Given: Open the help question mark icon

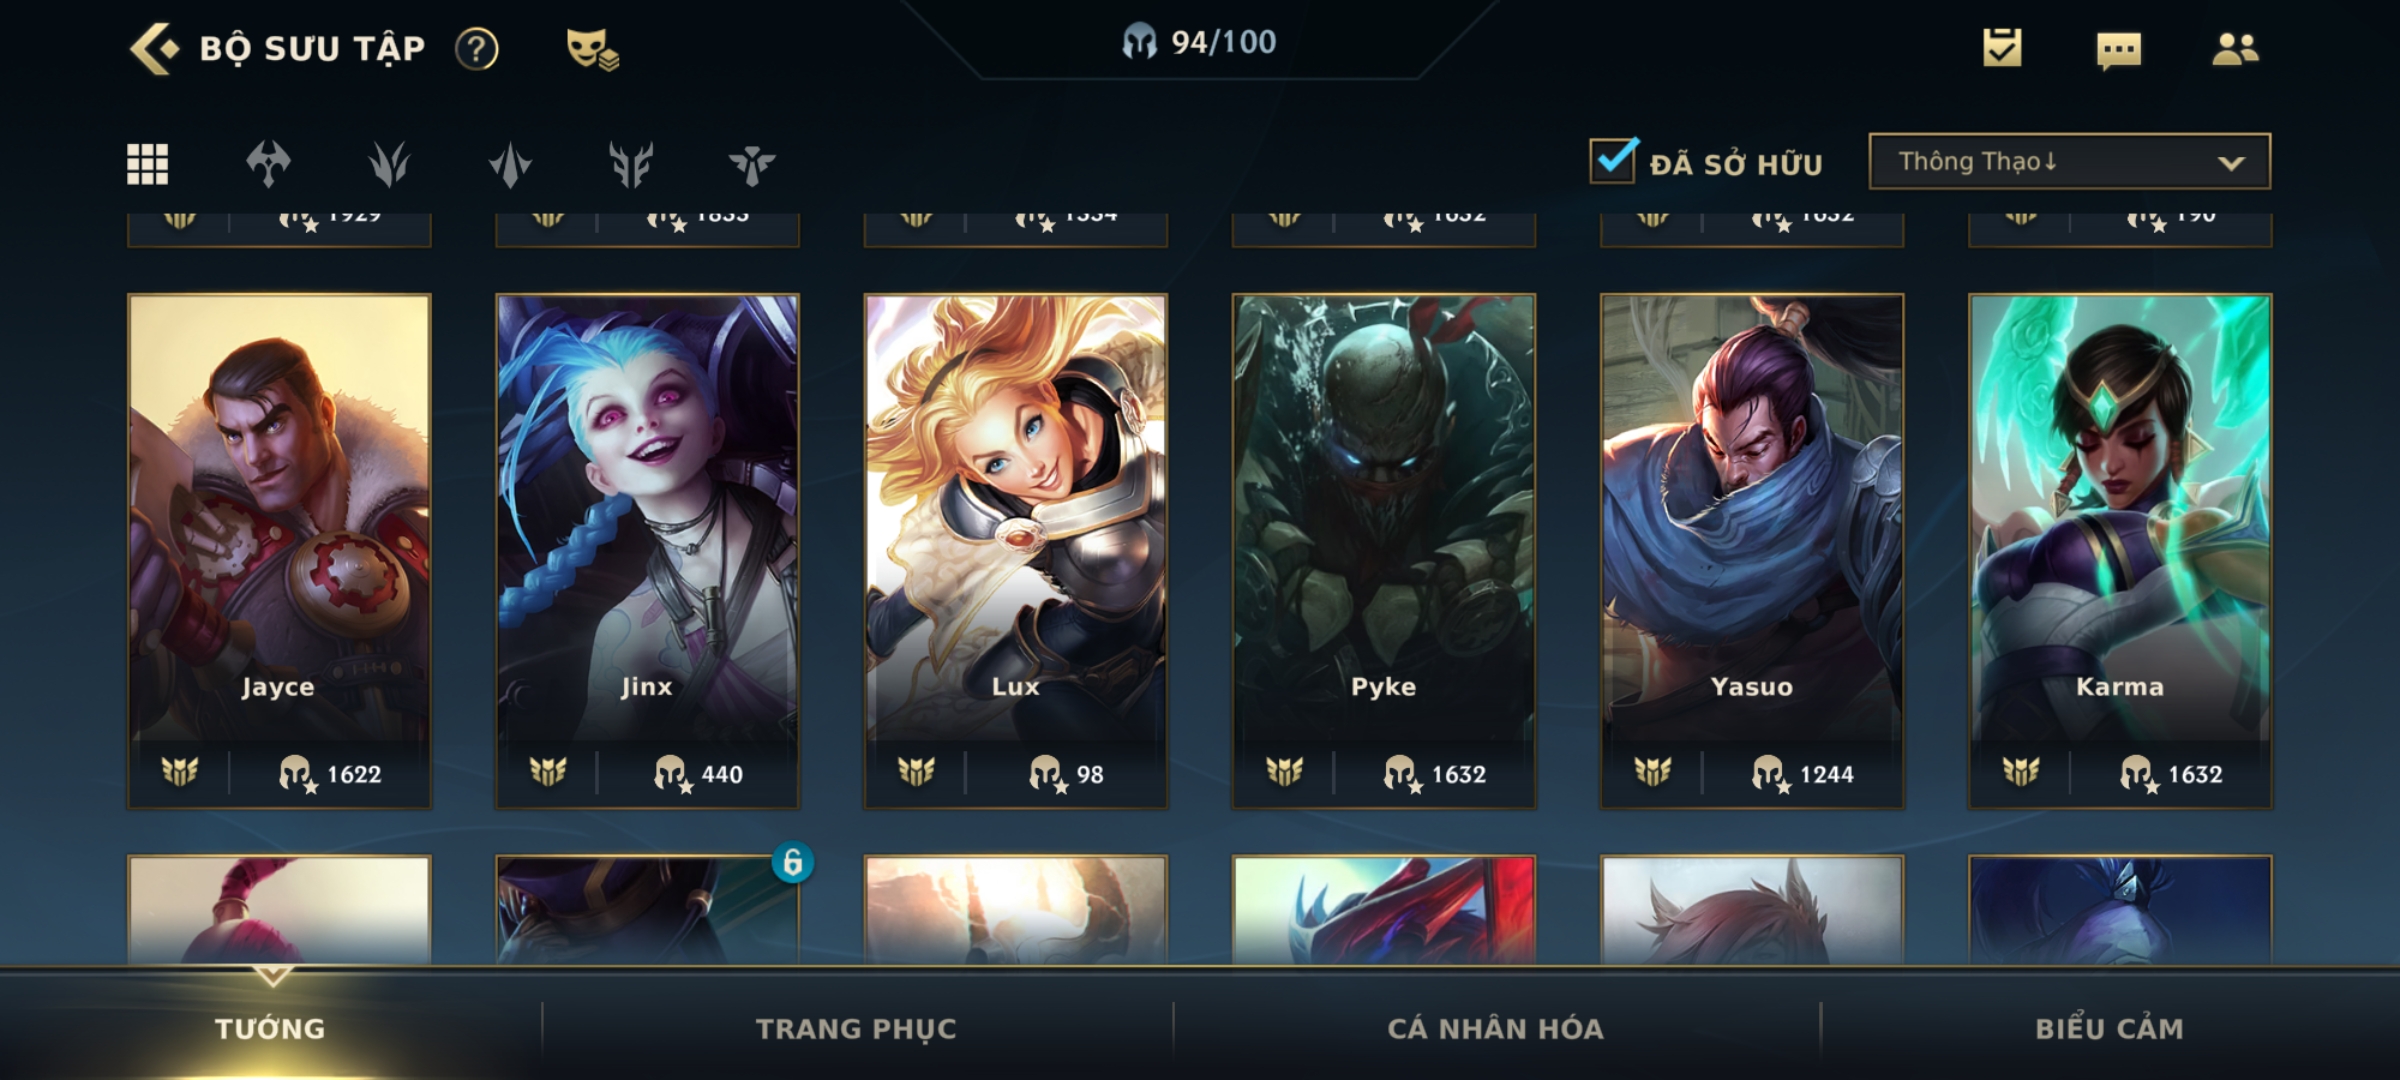Looking at the screenshot, I should (476, 48).
